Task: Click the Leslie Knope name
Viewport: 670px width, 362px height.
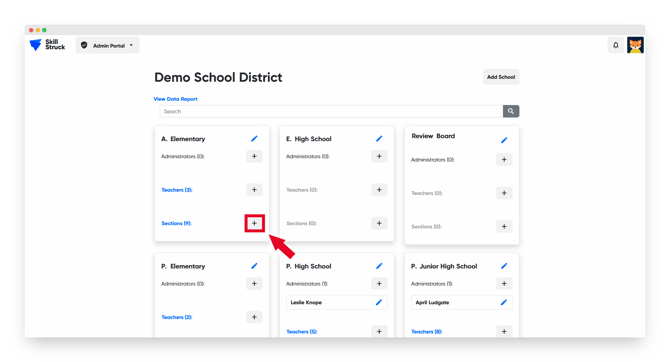Action: click(x=306, y=302)
